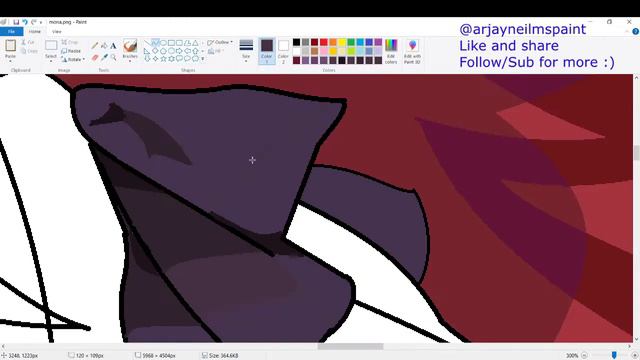Pick the red palette color
The image size is (640, 360).
[324, 42]
